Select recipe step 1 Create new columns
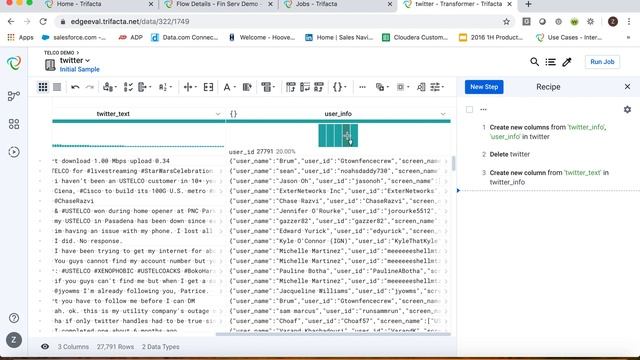640x360 pixels. [547, 132]
